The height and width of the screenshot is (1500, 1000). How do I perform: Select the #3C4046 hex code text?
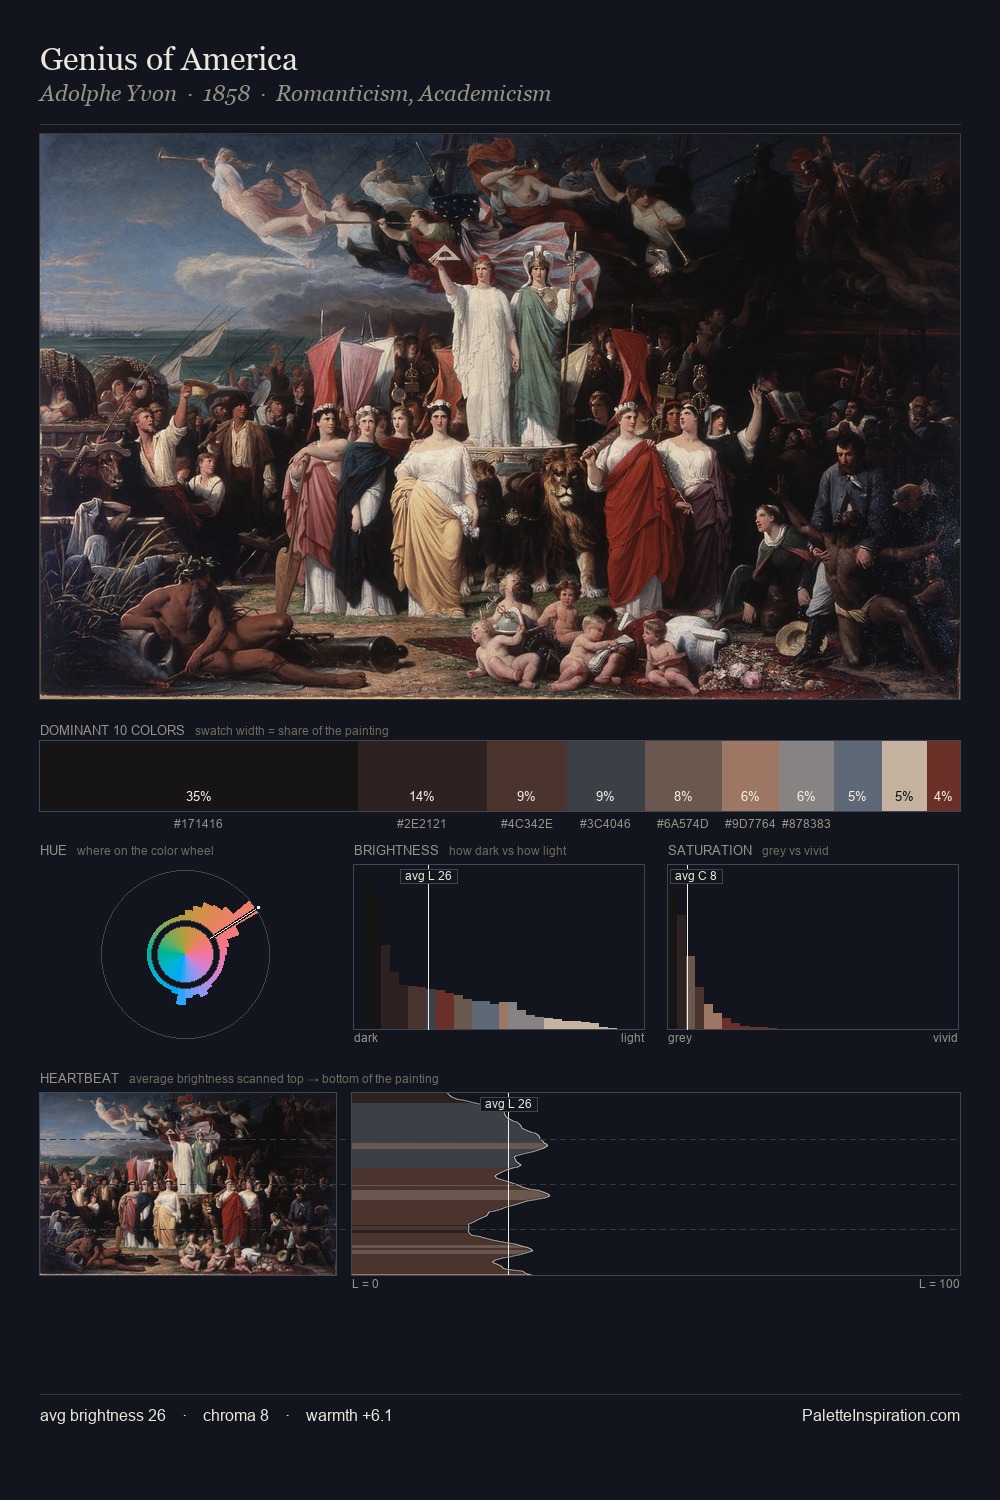coord(605,824)
